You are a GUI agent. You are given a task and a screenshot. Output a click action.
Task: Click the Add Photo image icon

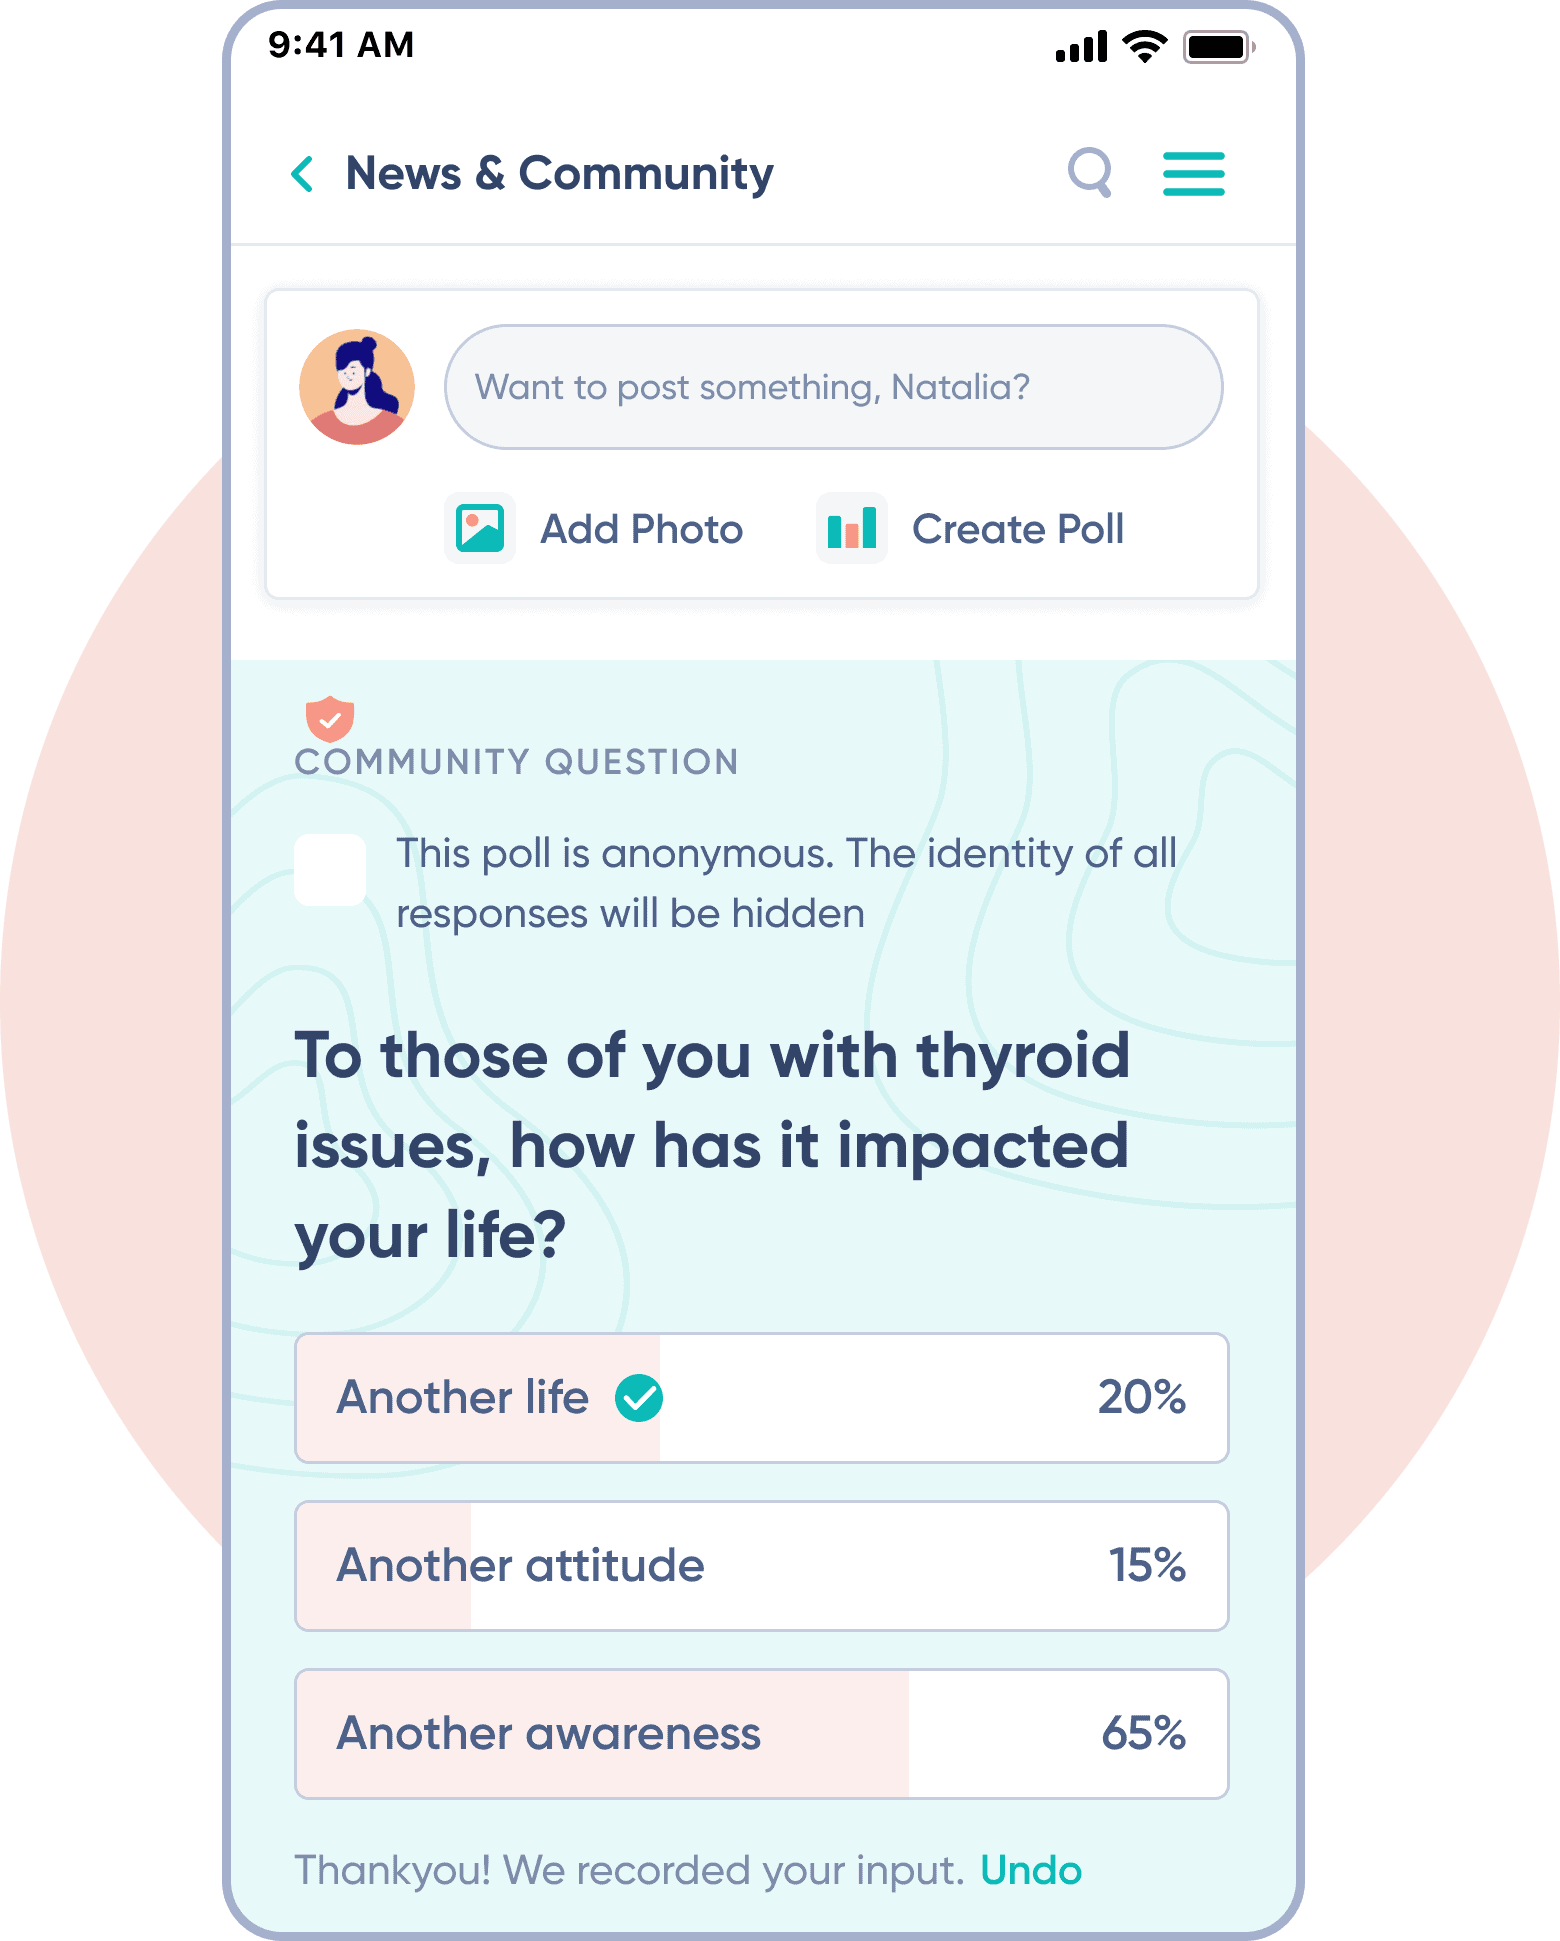[x=480, y=529]
